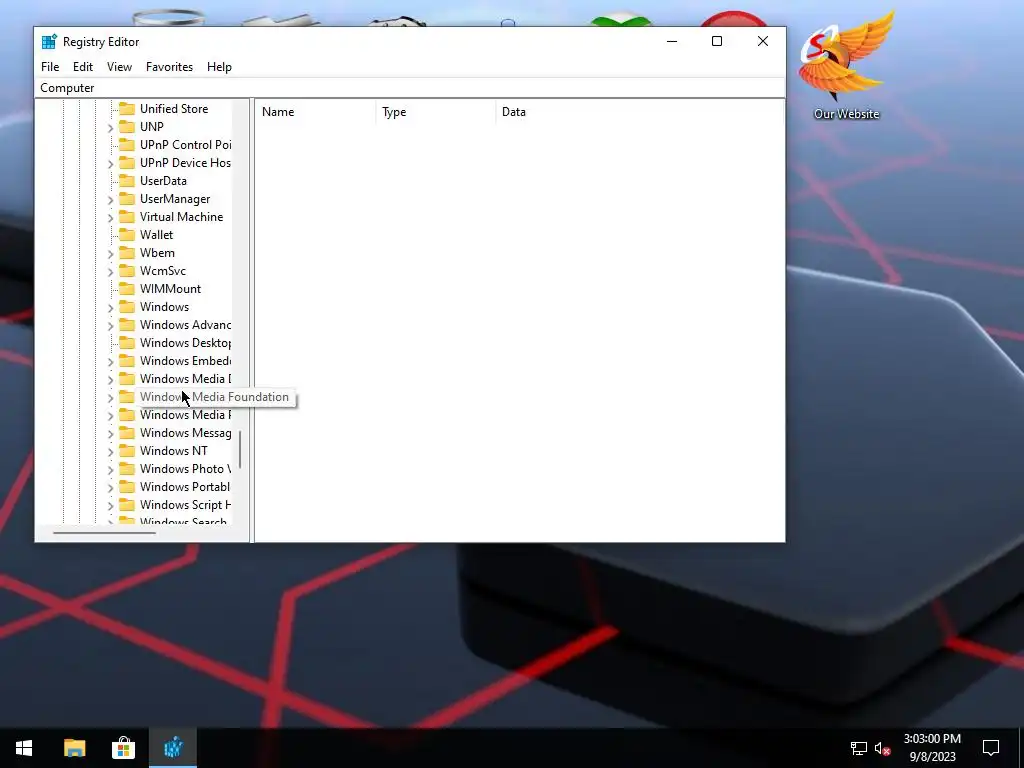
Task: Select the WIMMount folder icon
Action: click(127, 289)
